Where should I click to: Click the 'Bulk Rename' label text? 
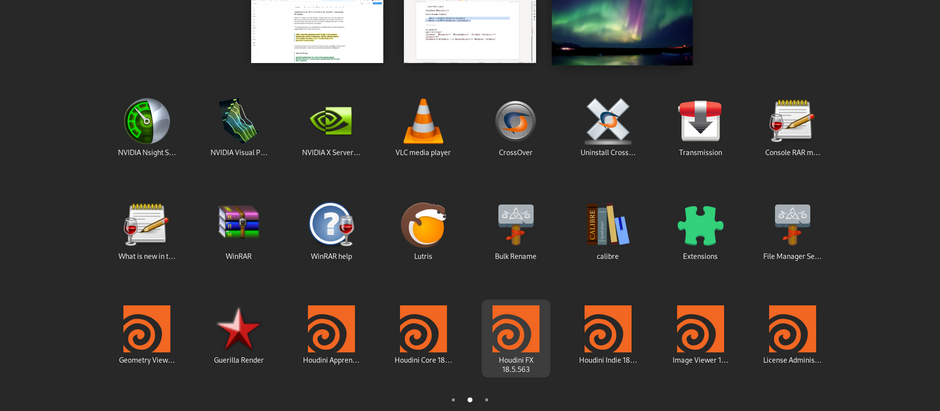pyautogui.click(x=516, y=256)
